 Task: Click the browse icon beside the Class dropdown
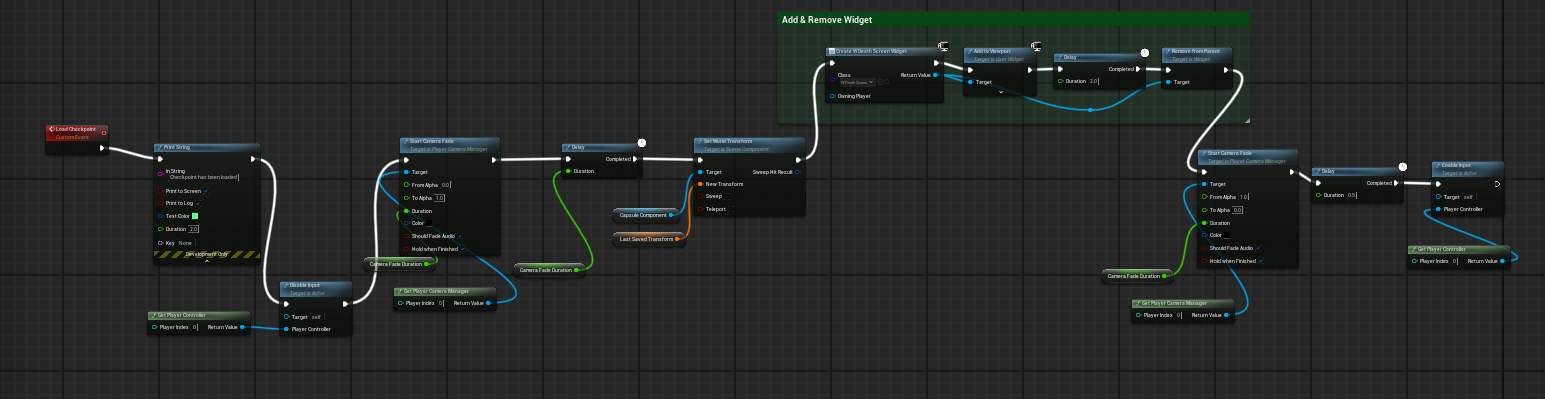coord(887,82)
